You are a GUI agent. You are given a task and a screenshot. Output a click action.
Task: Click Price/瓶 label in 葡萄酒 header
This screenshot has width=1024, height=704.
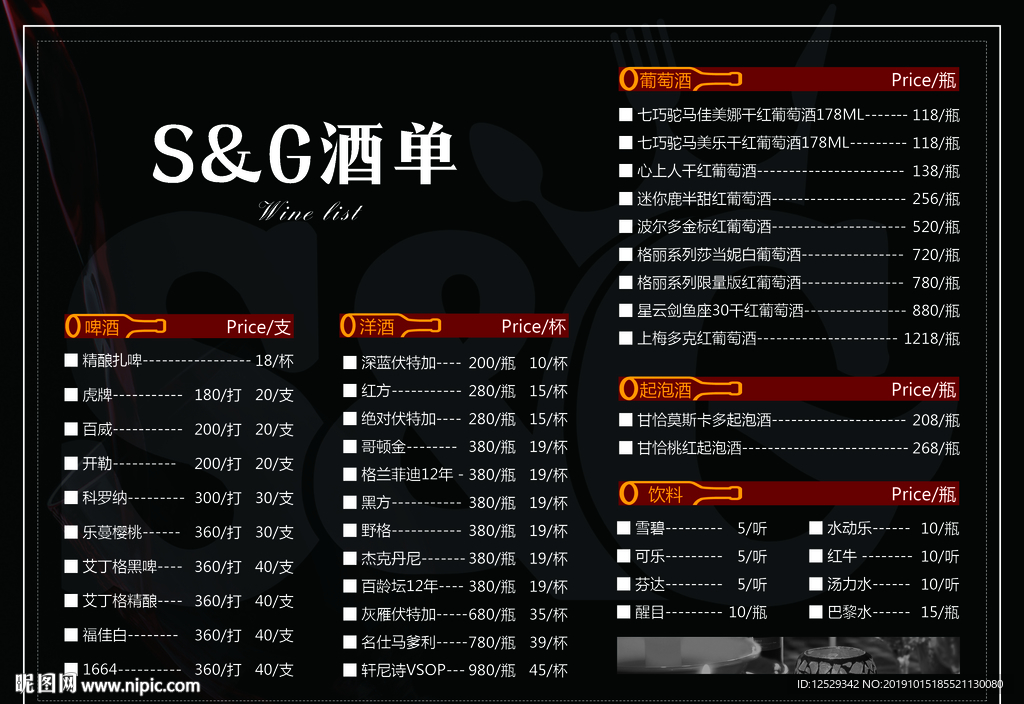pos(924,80)
